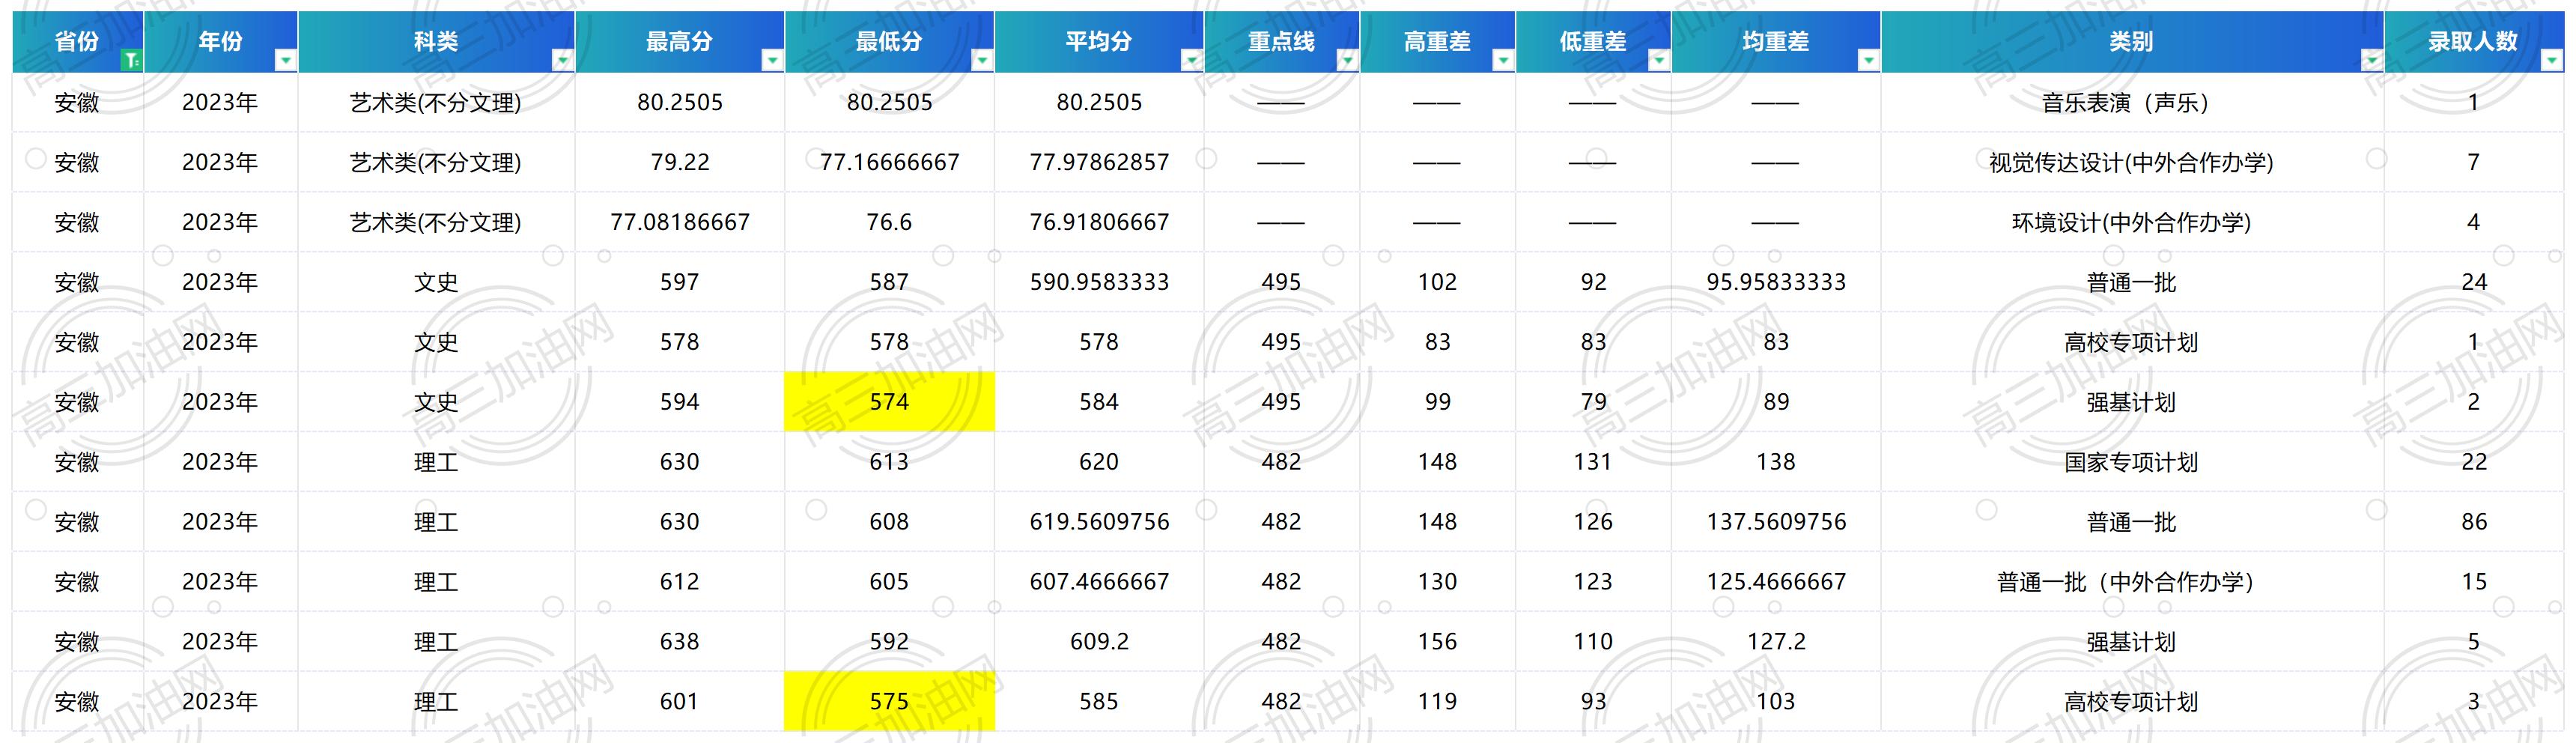Screen dimensions: 2576x743
Task: Click highest score 597
Action: point(680,282)
